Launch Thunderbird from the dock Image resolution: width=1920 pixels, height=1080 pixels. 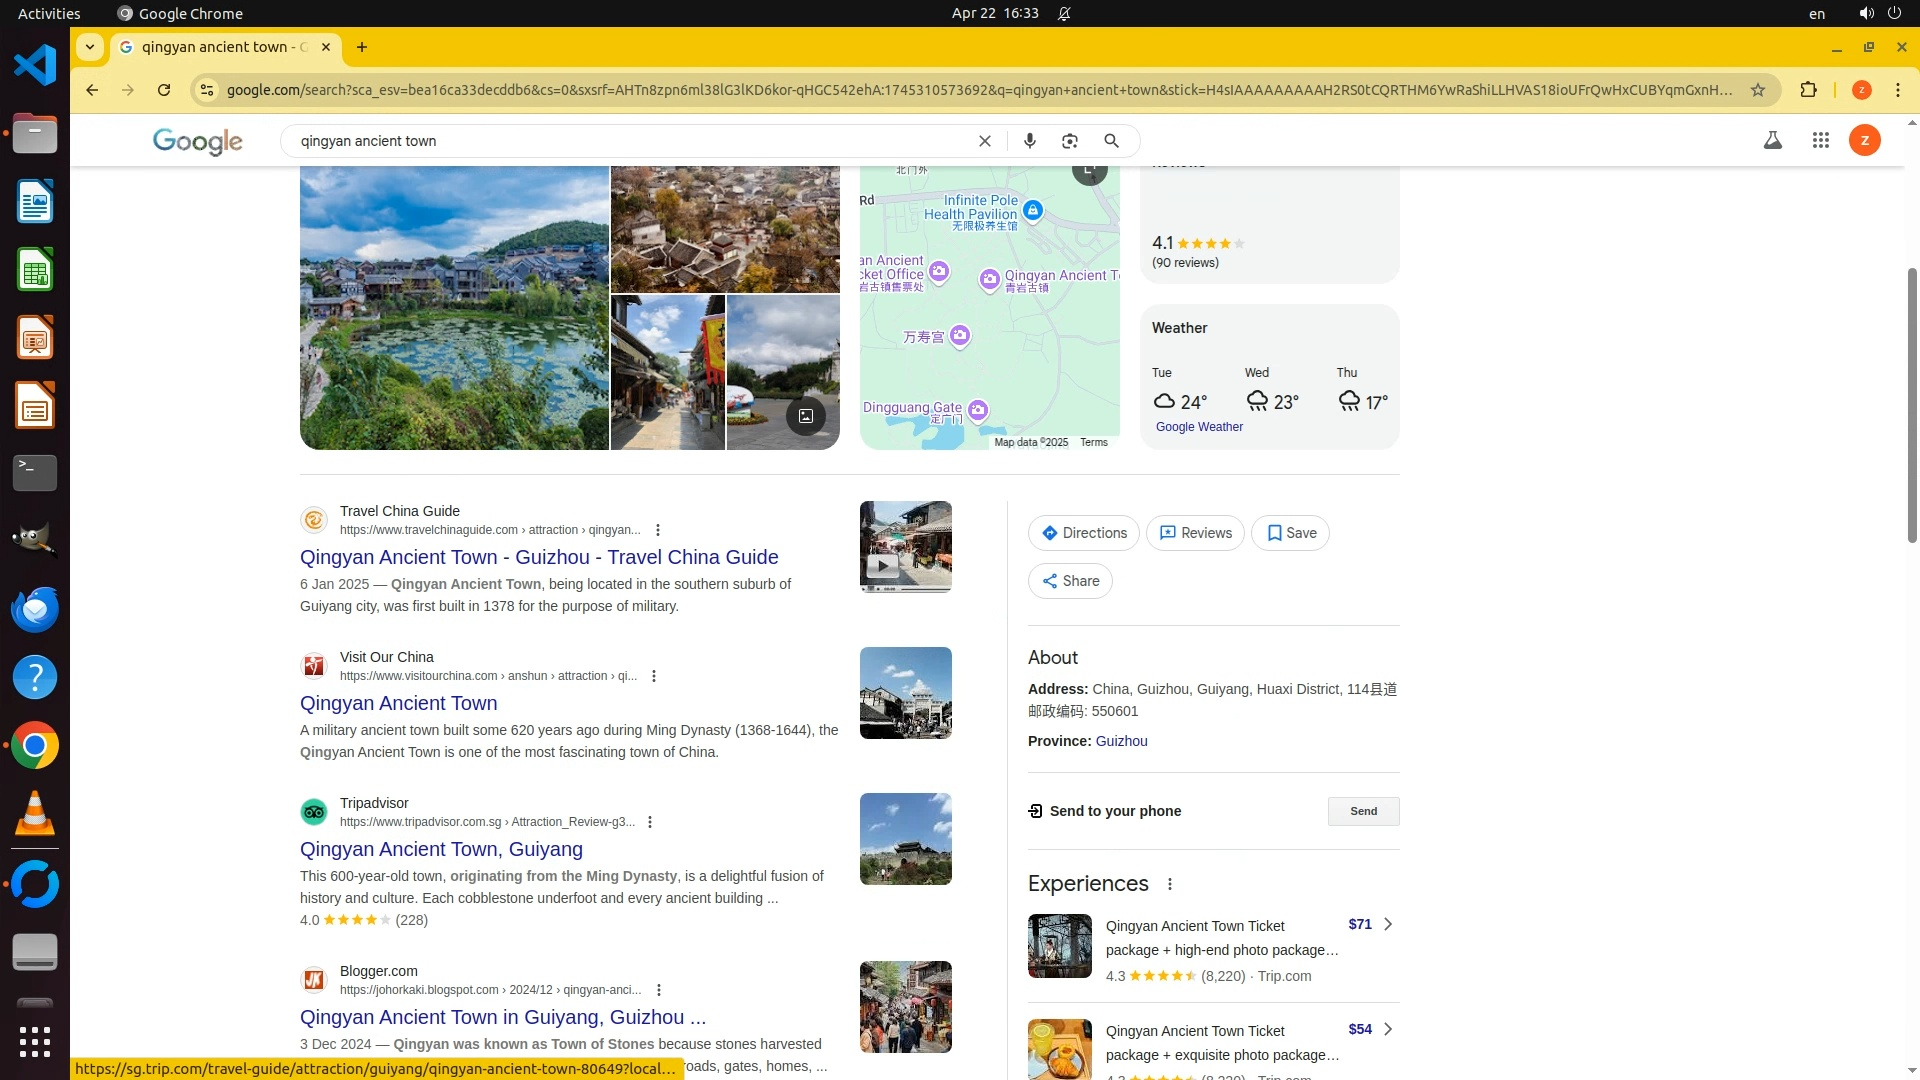[x=35, y=610]
